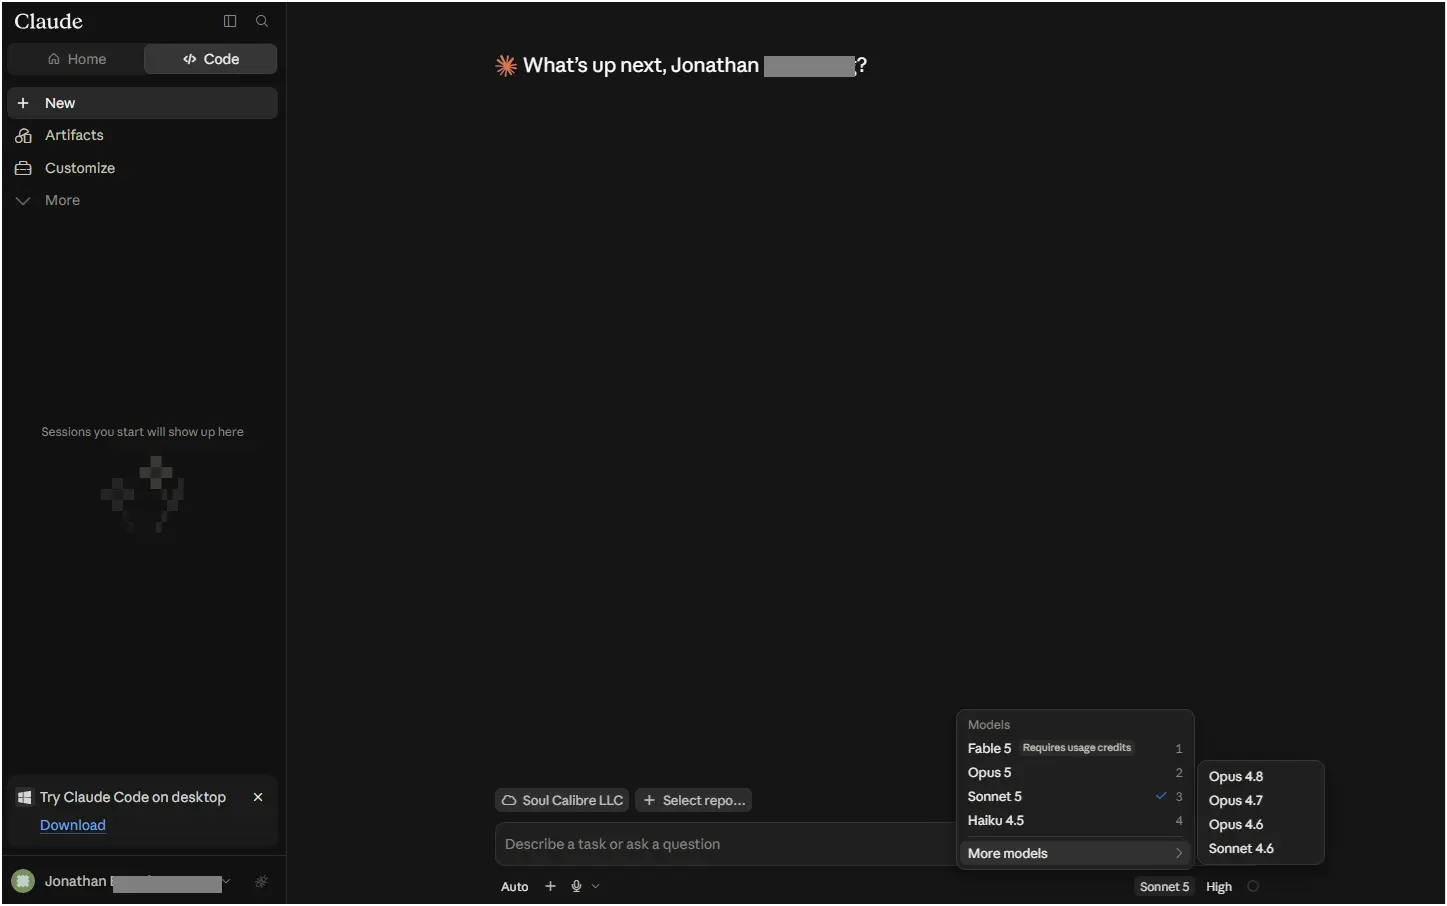Switch to the Home tab
The height and width of the screenshot is (906, 1447).
tap(76, 59)
